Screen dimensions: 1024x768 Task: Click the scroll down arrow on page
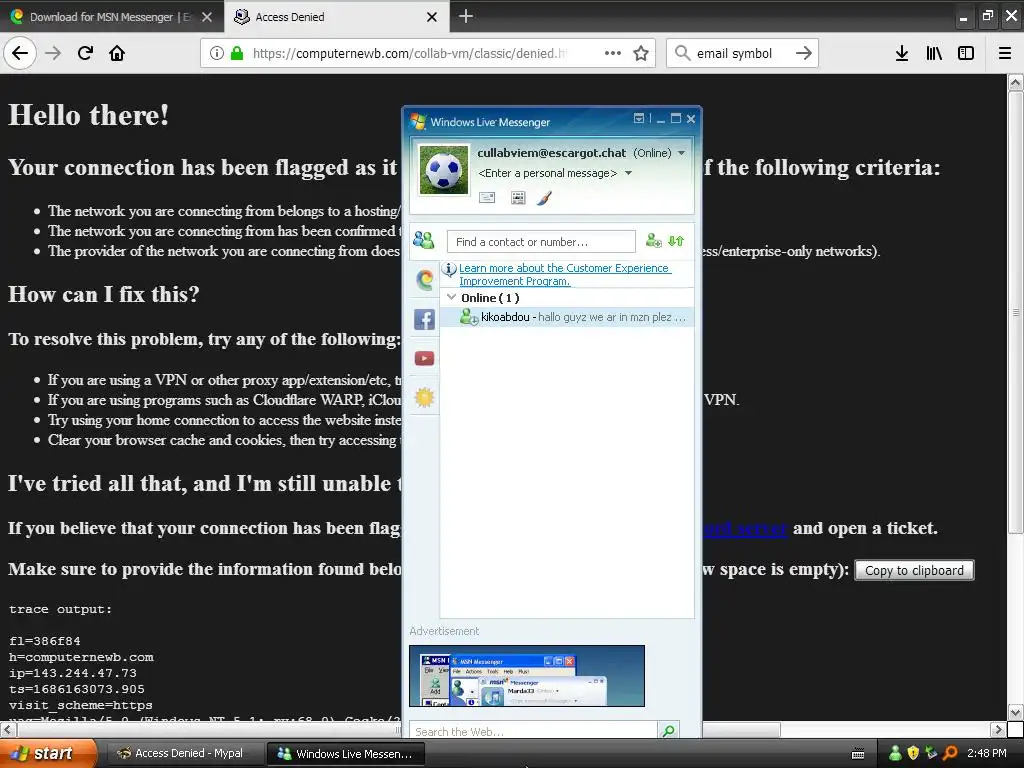click(1015, 712)
